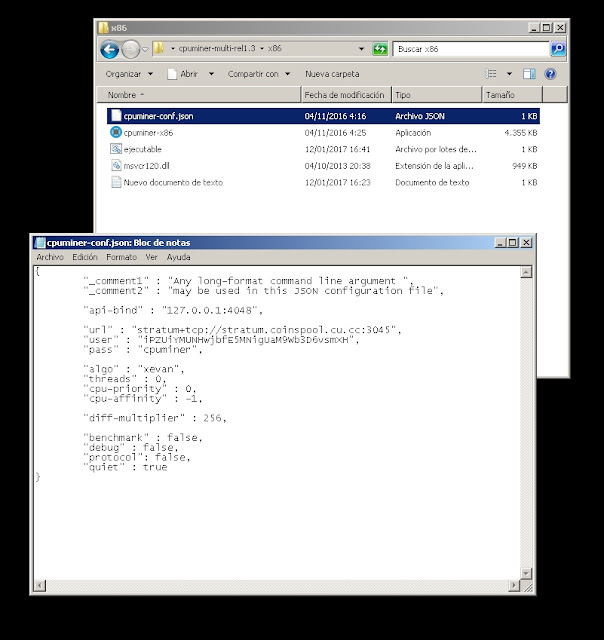604x640 pixels.
Task: Click the "diff-multiplier" line text
Action: click(155, 418)
